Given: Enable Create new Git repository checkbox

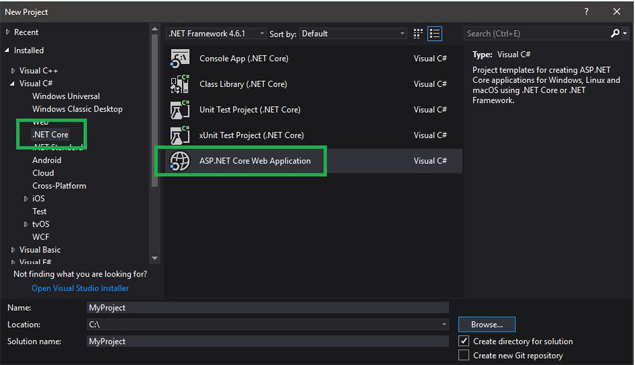Looking at the screenshot, I should [464, 355].
